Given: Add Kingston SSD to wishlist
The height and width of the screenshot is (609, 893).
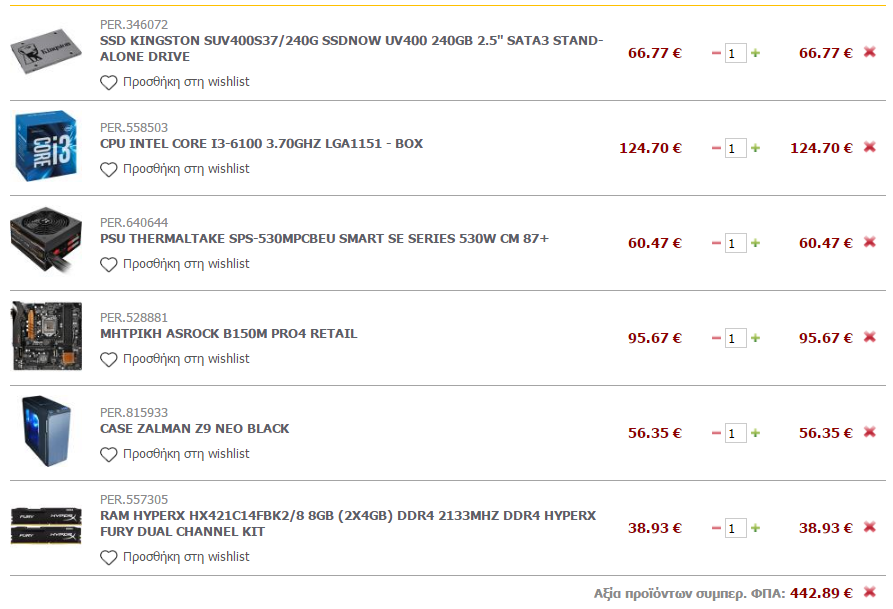Looking at the screenshot, I should point(175,82).
